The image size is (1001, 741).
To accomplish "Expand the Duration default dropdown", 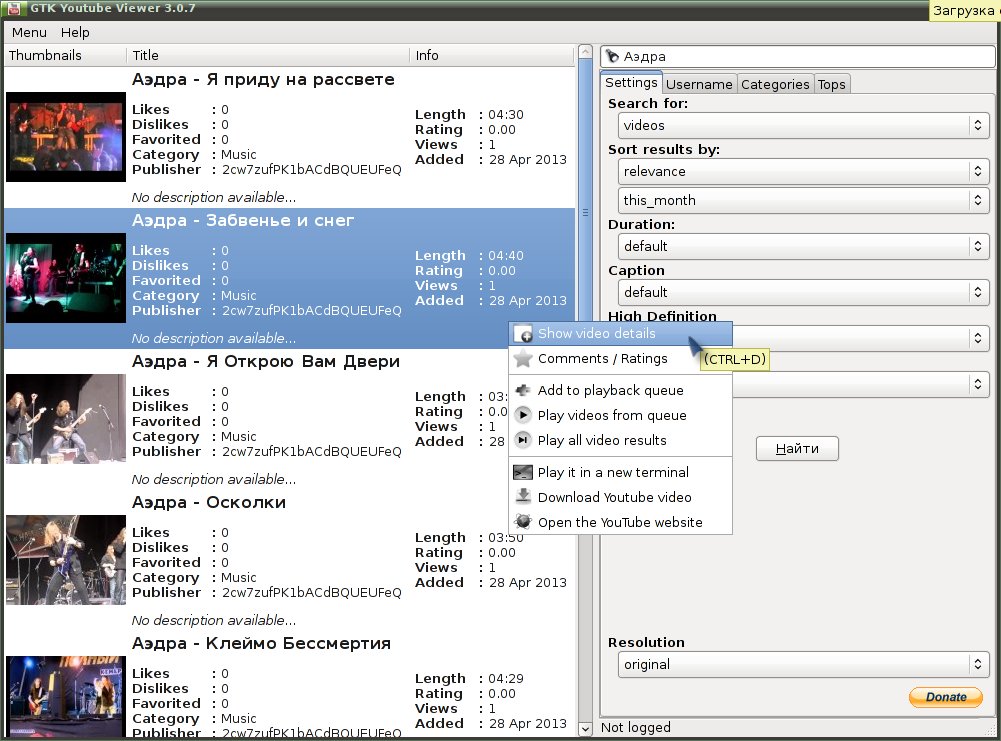I will 803,246.
